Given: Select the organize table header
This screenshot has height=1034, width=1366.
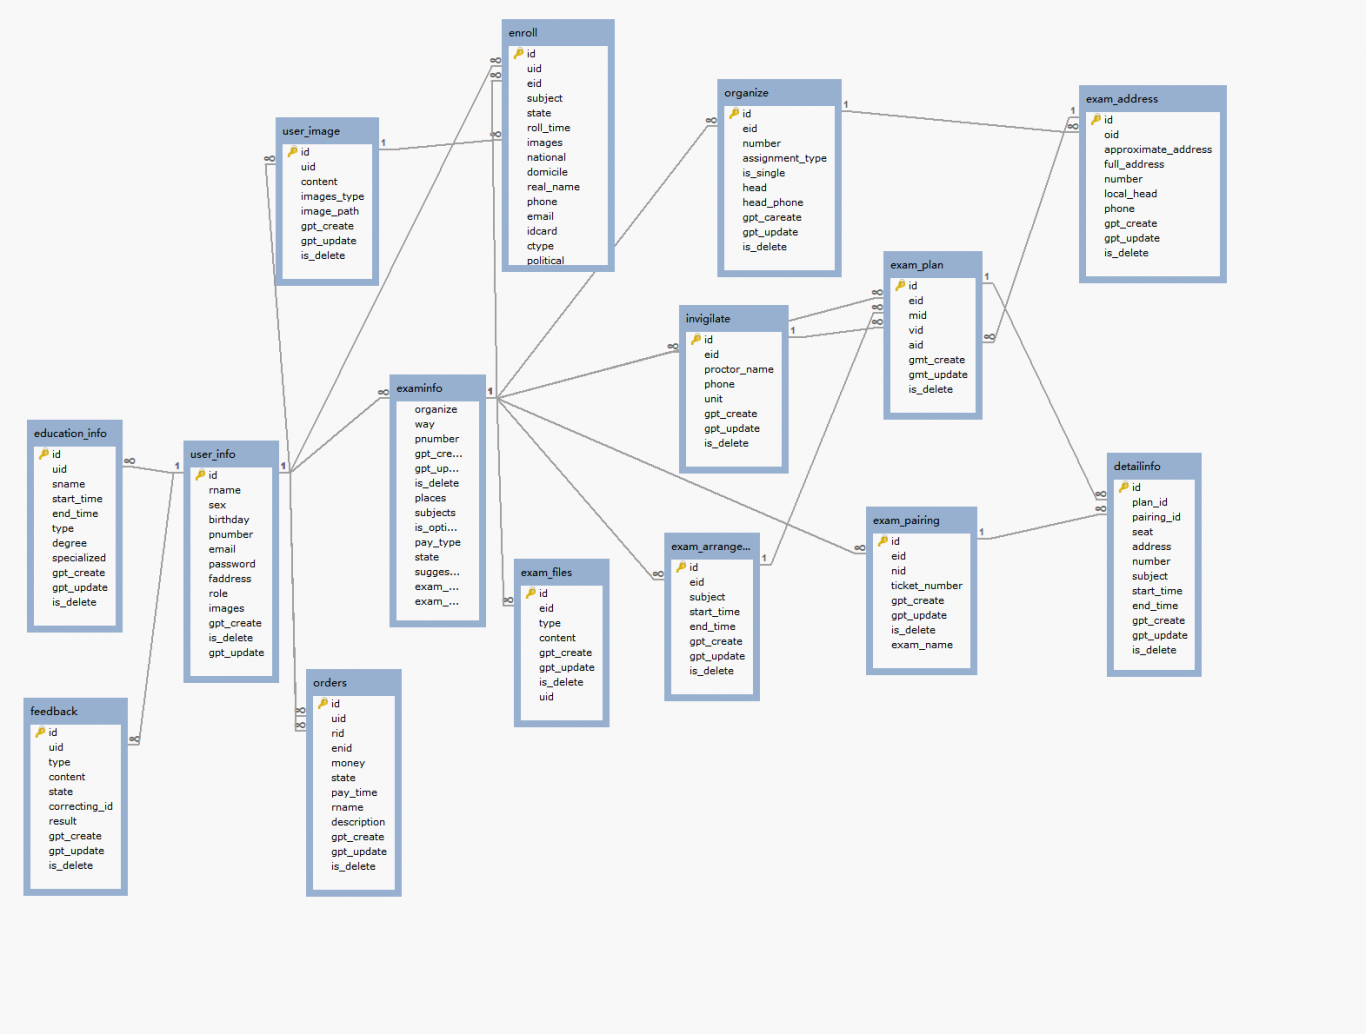Looking at the screenshot, I should [x=779, y=93].
